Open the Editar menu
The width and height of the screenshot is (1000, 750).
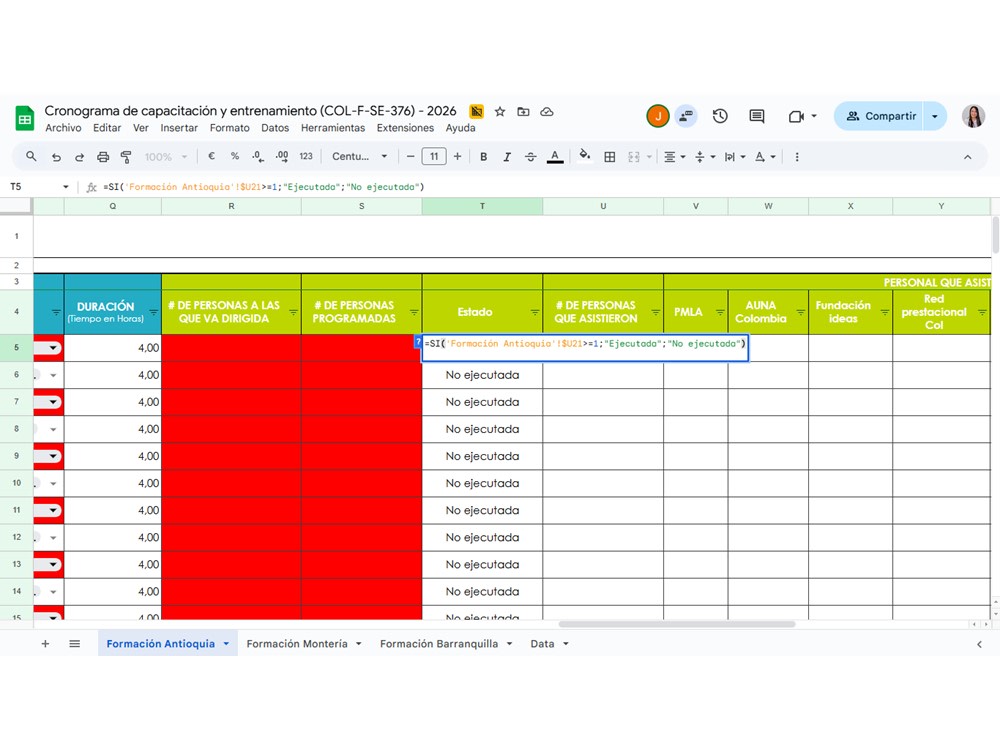pyautogui.click(x=107, y=128)
